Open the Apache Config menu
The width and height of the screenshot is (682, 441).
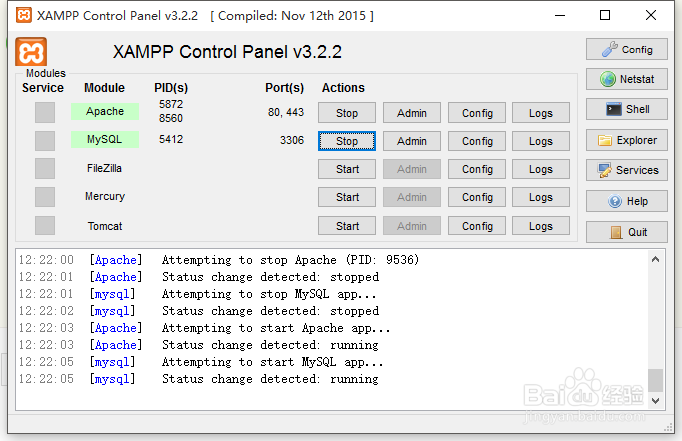[477, 113]
